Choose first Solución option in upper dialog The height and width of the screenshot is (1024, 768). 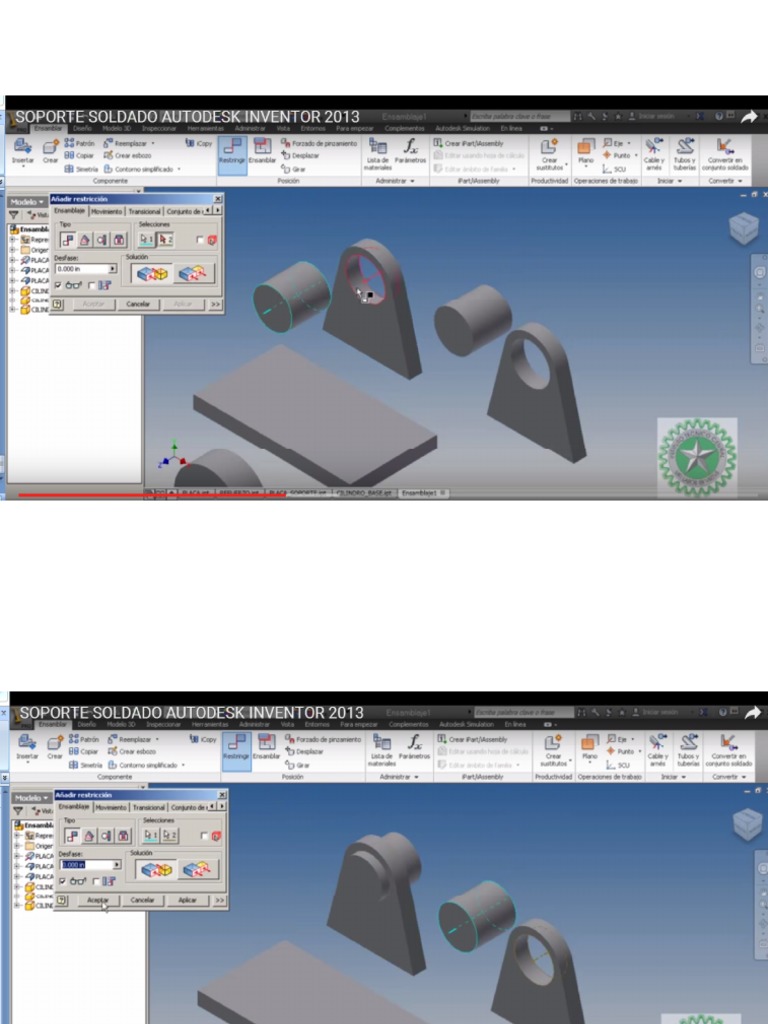tap(152, 274)
